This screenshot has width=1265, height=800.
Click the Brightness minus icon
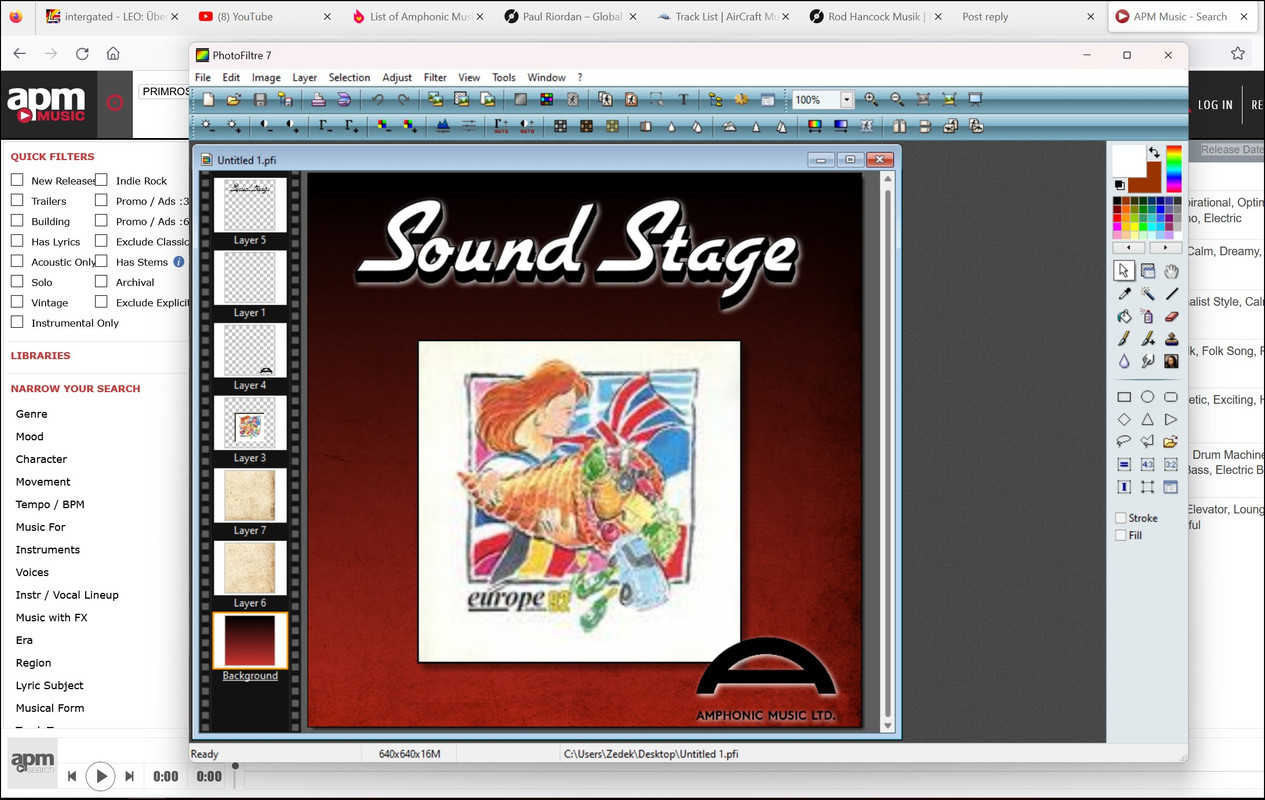(208, 126)
